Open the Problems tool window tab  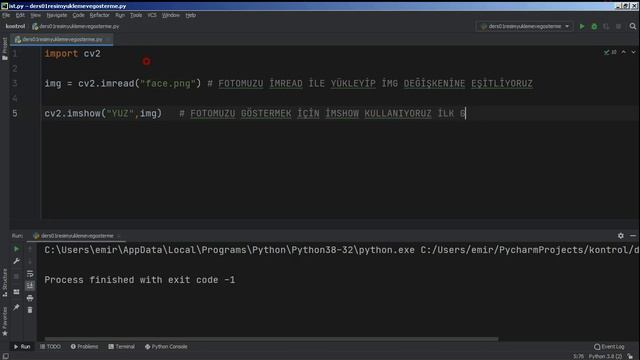[84, 347]
